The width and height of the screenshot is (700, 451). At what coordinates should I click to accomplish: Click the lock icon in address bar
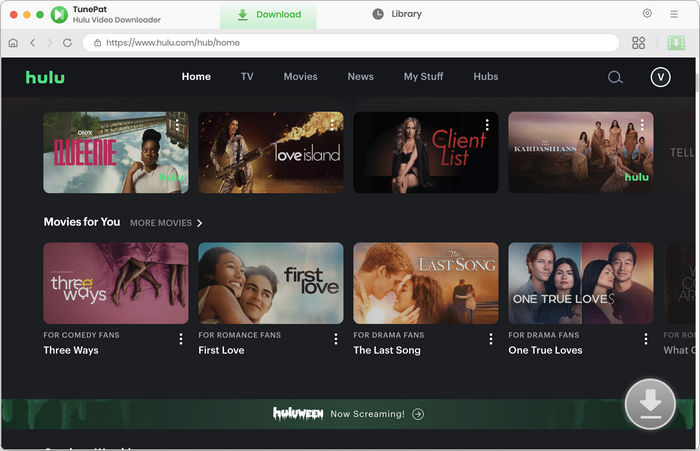click(x=97, y=43)
